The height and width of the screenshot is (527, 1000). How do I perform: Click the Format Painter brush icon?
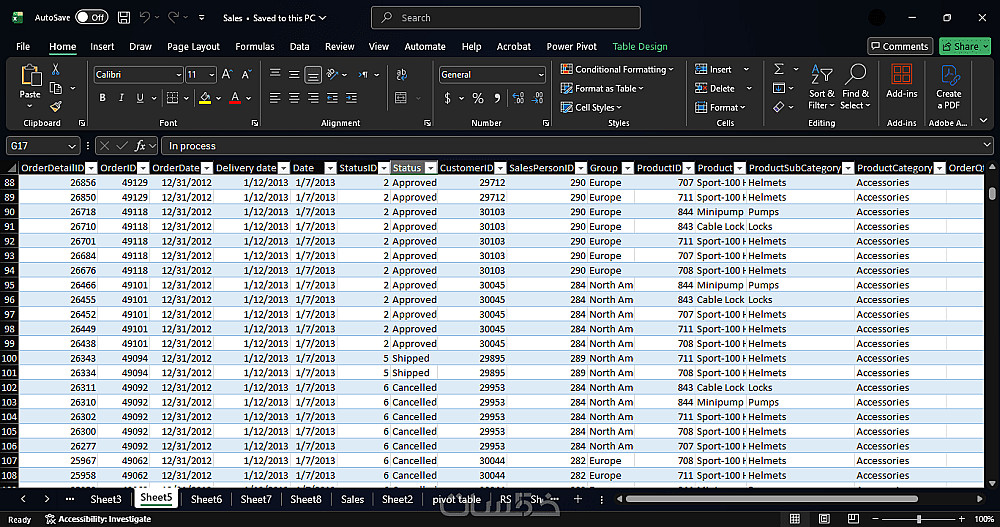(x=56, y=106)
